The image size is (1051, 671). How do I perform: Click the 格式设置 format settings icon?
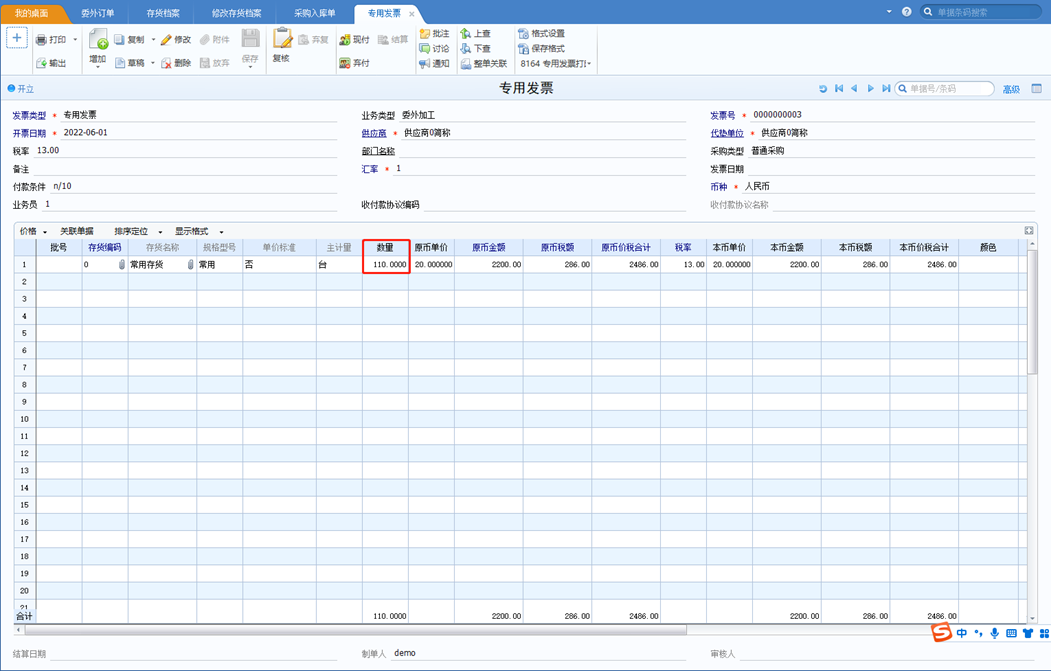click(523, 34)
